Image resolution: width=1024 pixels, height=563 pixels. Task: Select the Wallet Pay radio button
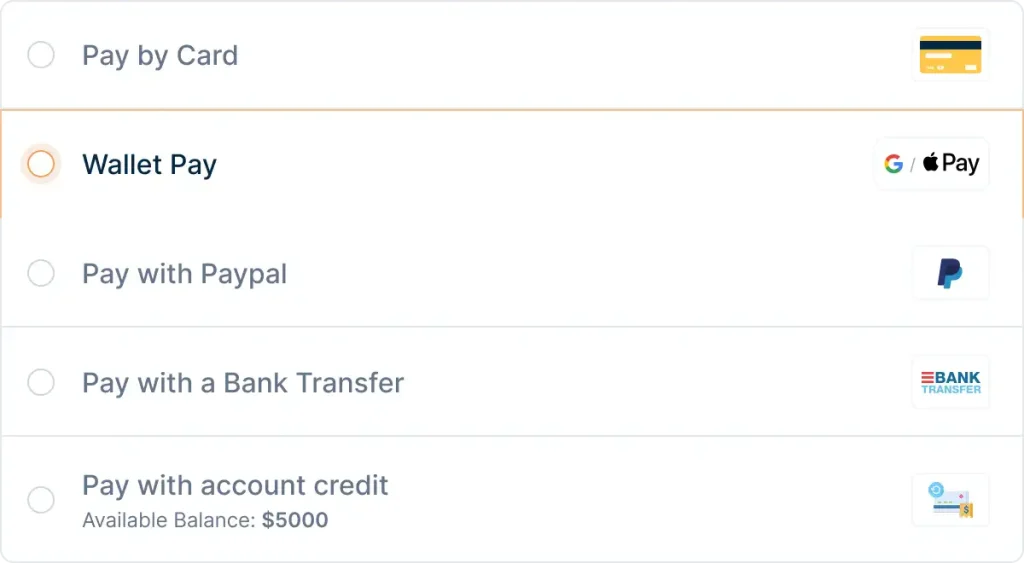click(40, 164)
